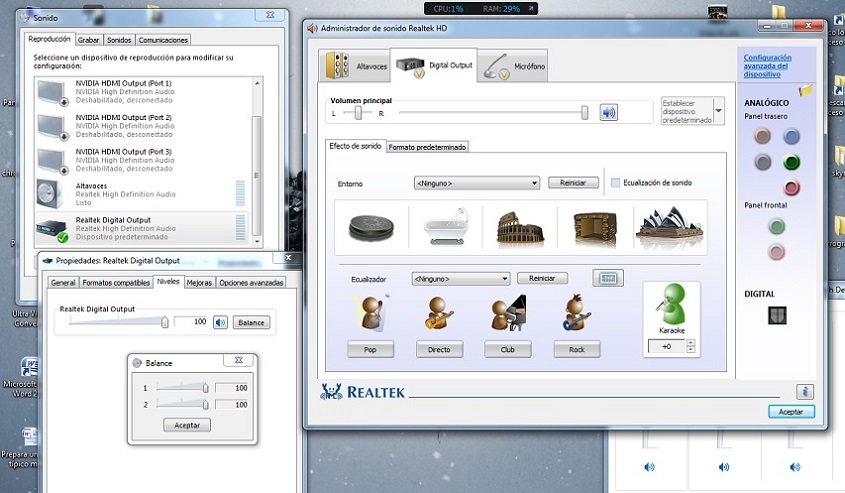Click scroll down arrow in device list
This screenshot has width=845, height=493.
[x=257, y=242]
